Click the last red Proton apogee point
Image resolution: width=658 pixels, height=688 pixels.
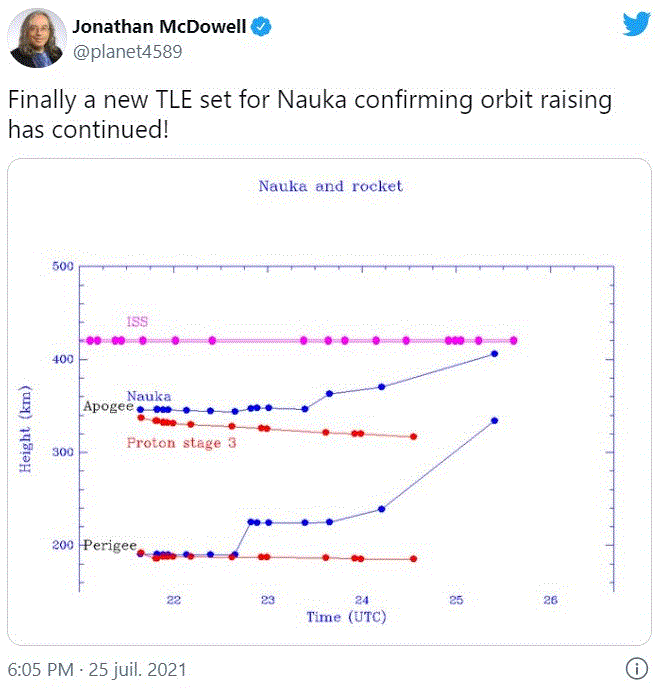[413, 437]
